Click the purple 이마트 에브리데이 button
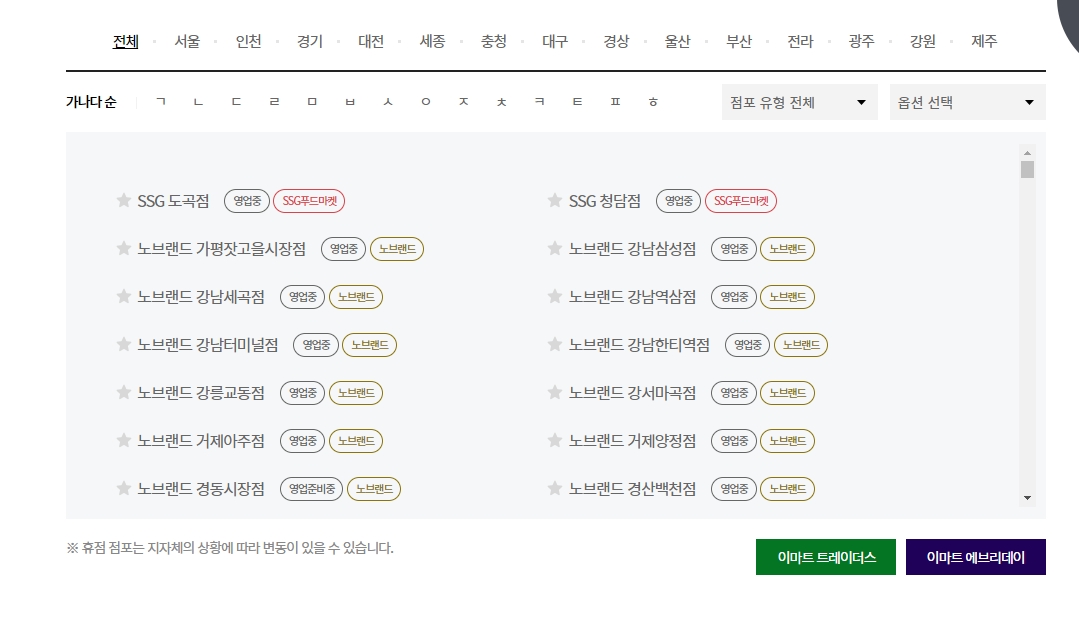 975,557
